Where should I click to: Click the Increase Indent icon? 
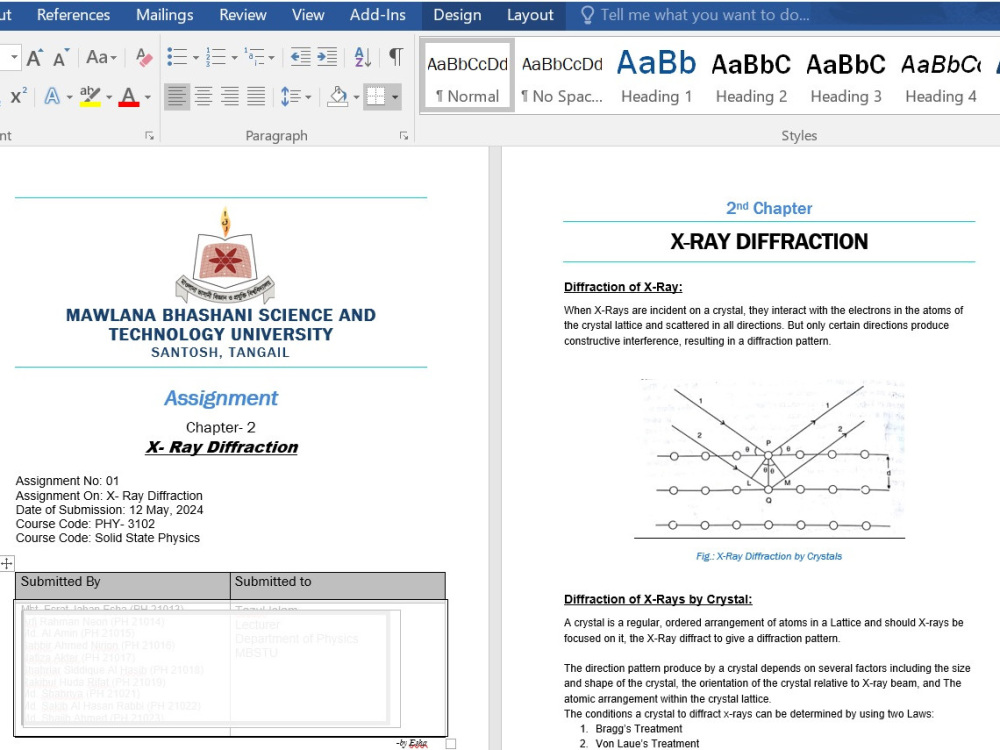tap(327, 57)
